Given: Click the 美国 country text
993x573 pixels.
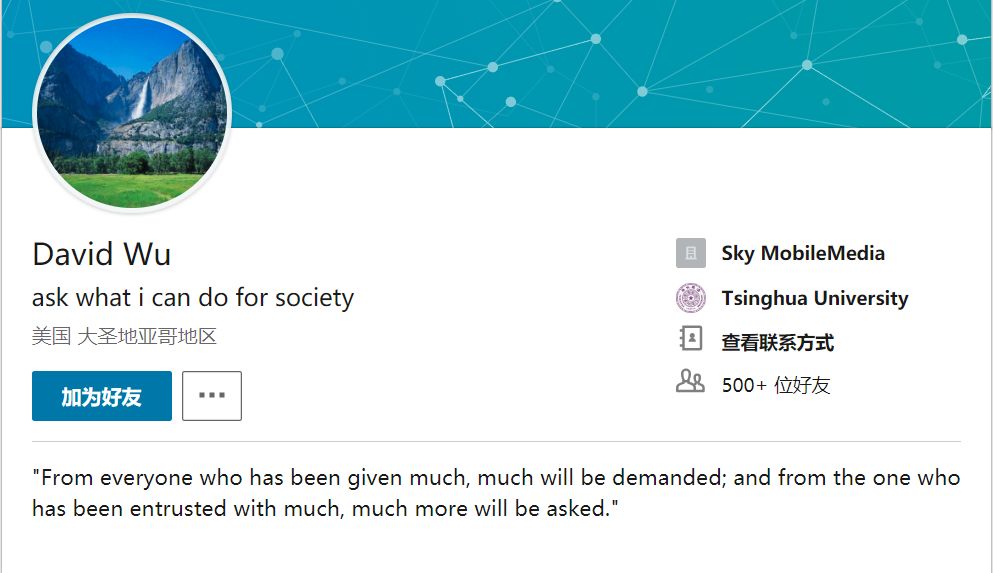Looking at the screenshot, I should pyautogui.click(x=51, y=336).
